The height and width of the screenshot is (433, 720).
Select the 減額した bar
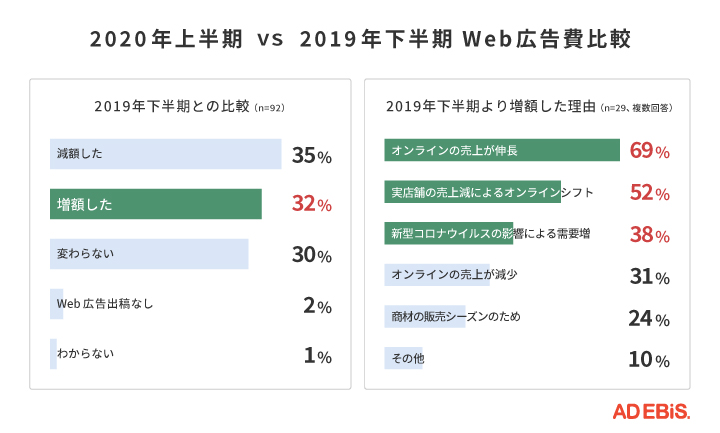click(x=165, y=154)
